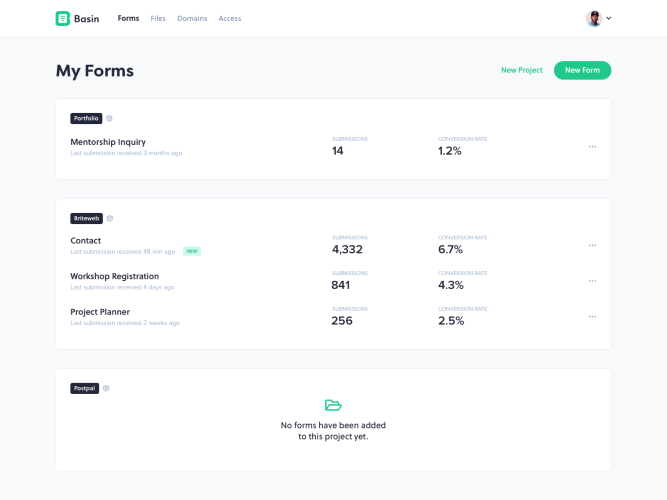Open the Workshop Registration form
Screen dimensions: 667x500
pos(114,276)
